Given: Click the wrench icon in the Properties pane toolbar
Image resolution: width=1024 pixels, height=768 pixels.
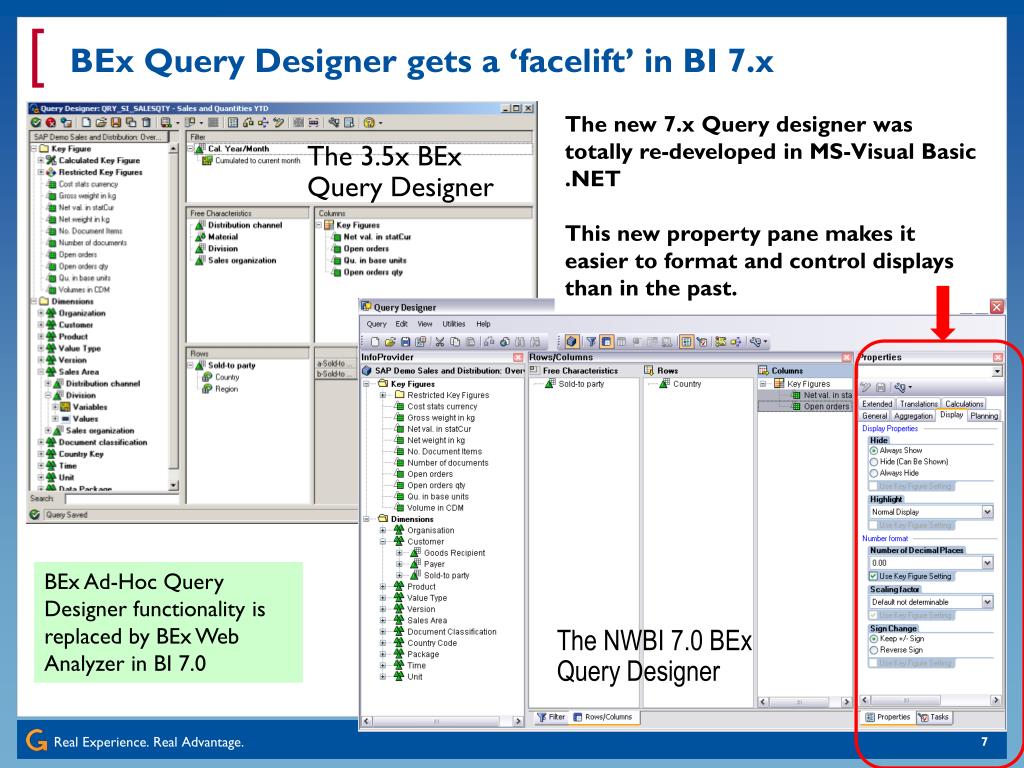Looking at the screenshot, I should pos(901,387).
